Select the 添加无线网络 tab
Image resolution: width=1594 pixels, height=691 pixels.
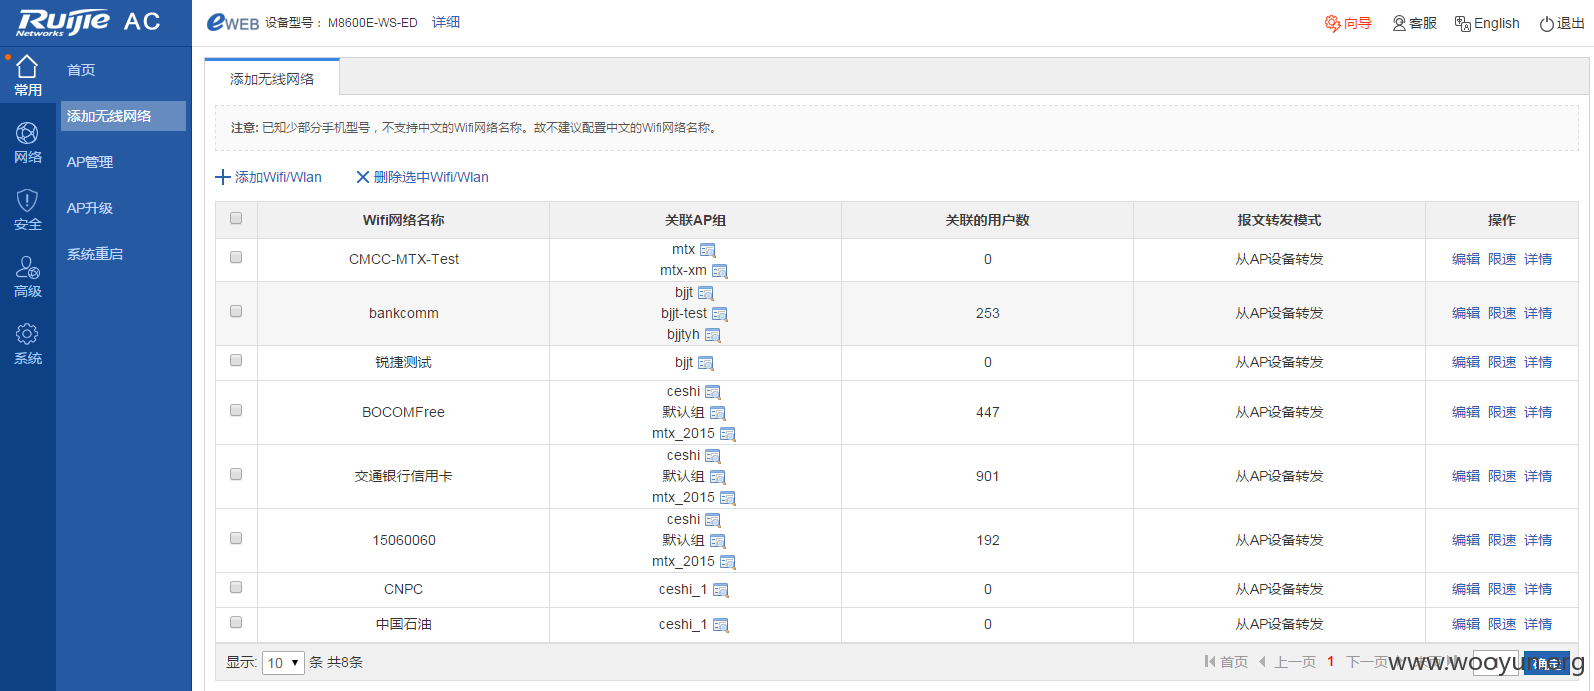tap(272, 78)
